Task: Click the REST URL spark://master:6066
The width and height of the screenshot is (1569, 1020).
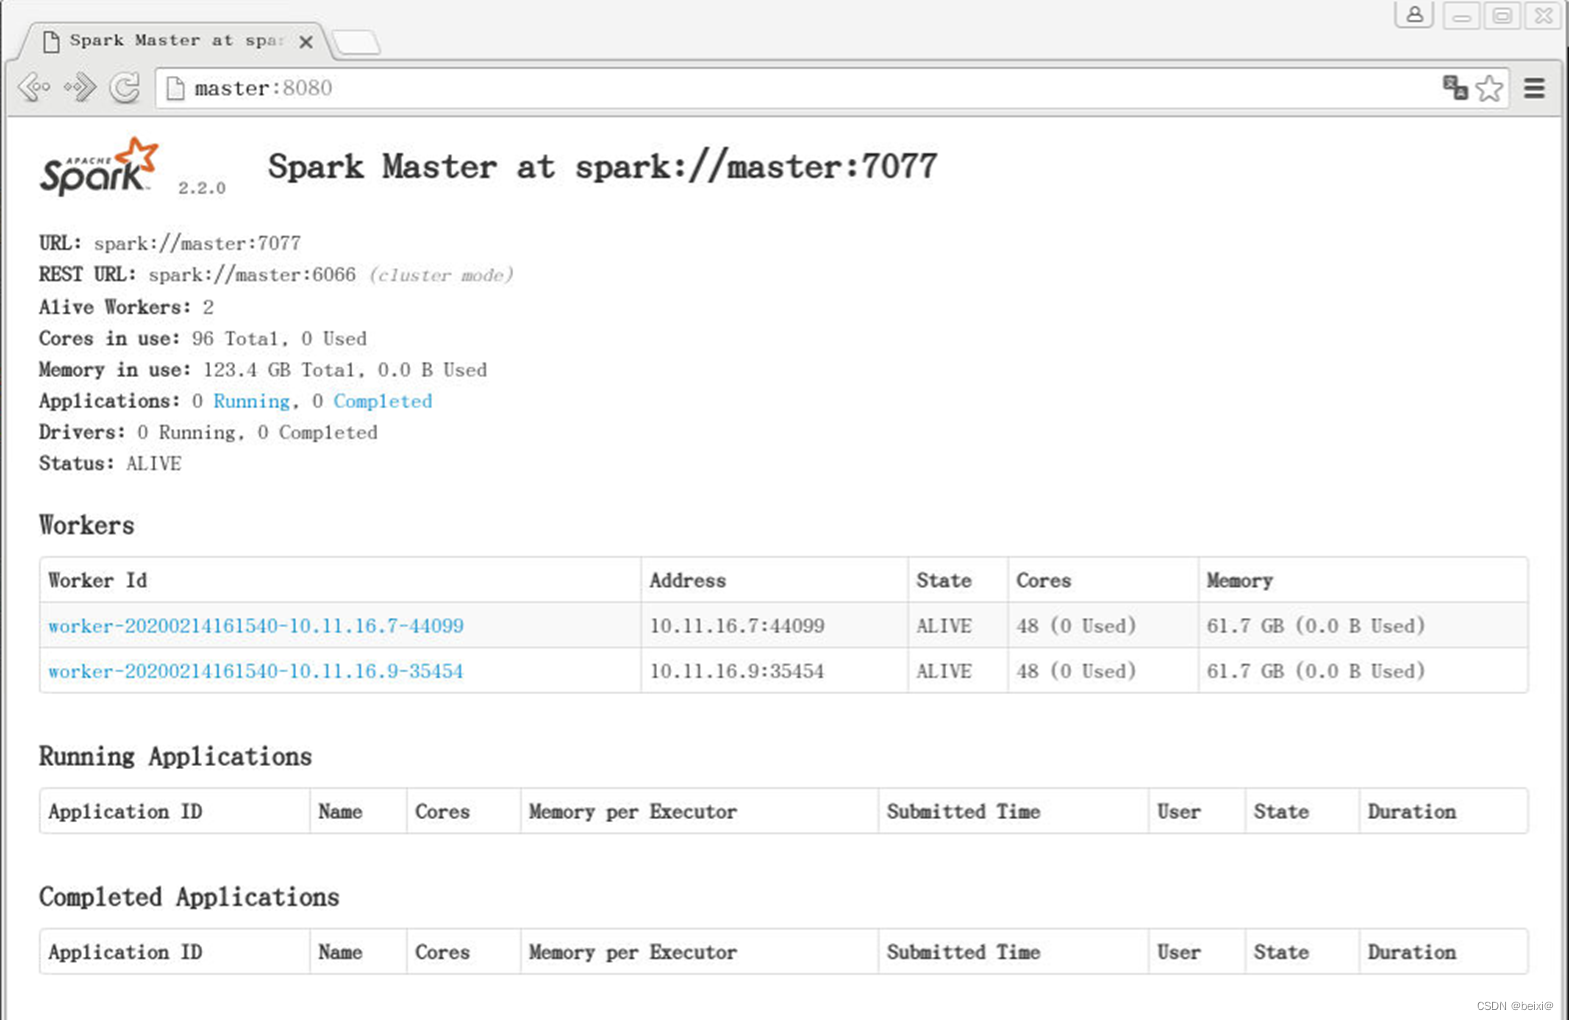Action: pos(252,274)
